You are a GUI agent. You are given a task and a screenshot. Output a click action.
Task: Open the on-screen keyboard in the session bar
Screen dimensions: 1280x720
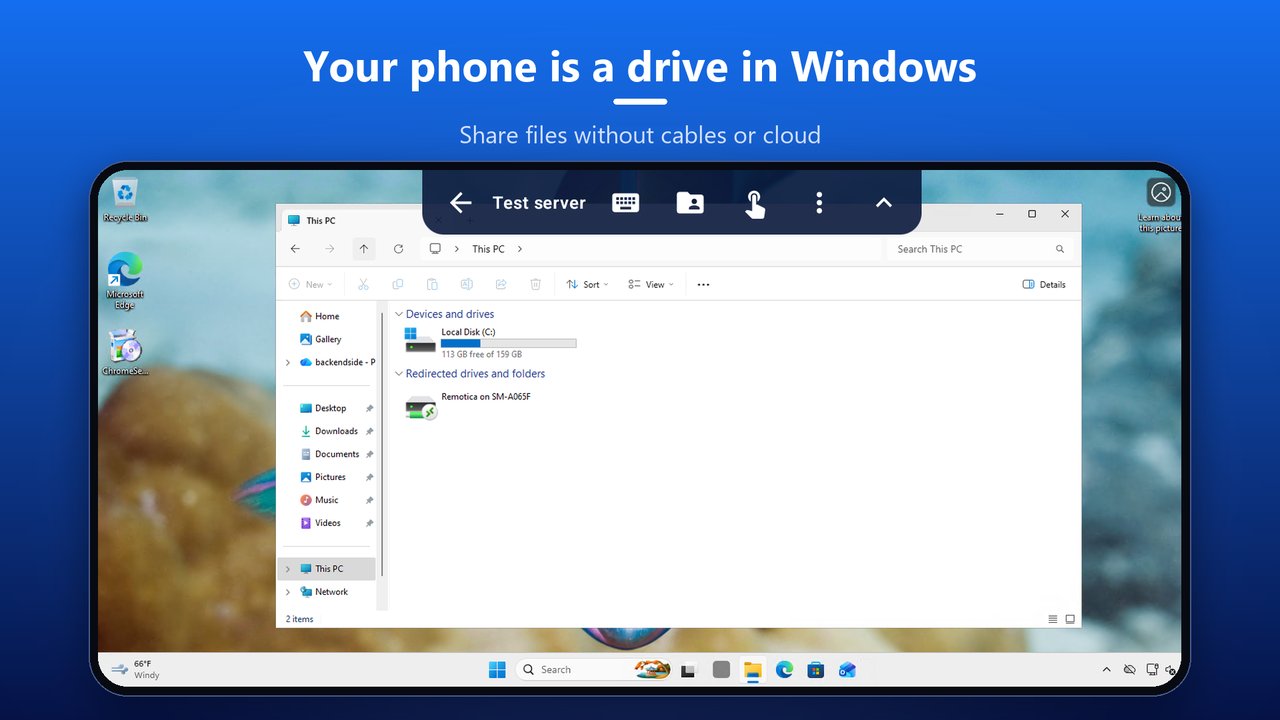pyautogui.click(x=626, y=203)
